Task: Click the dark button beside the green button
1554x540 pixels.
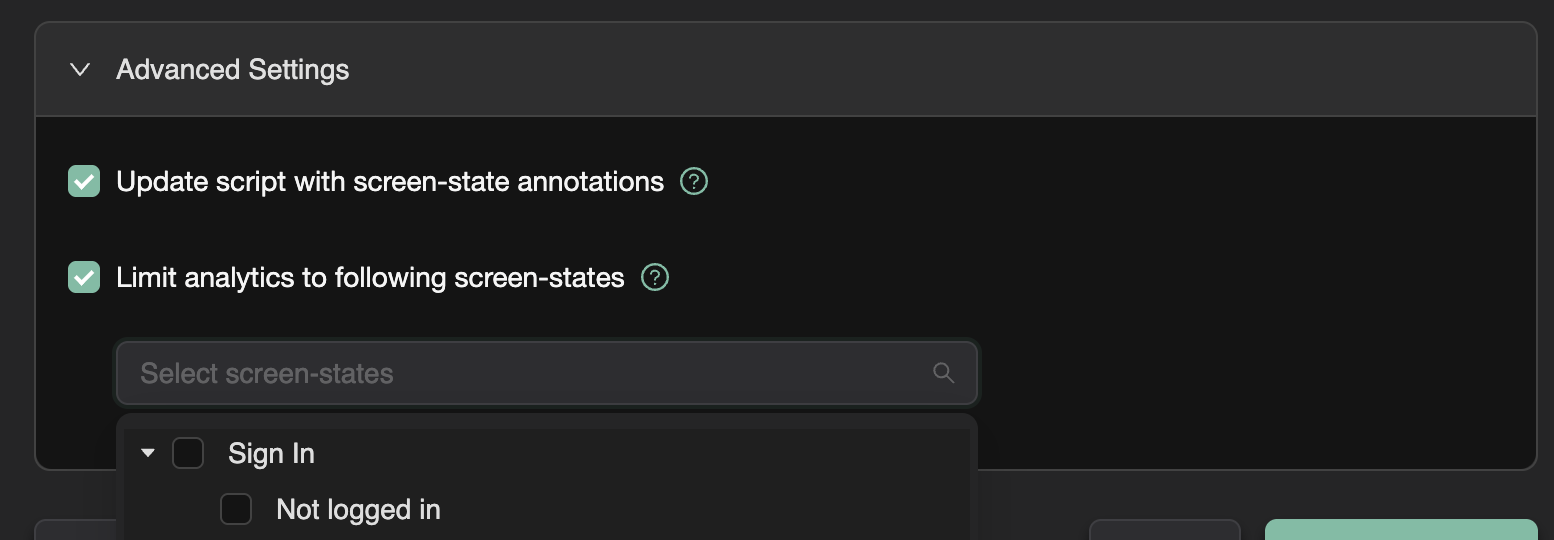Action: point(1164,530)
